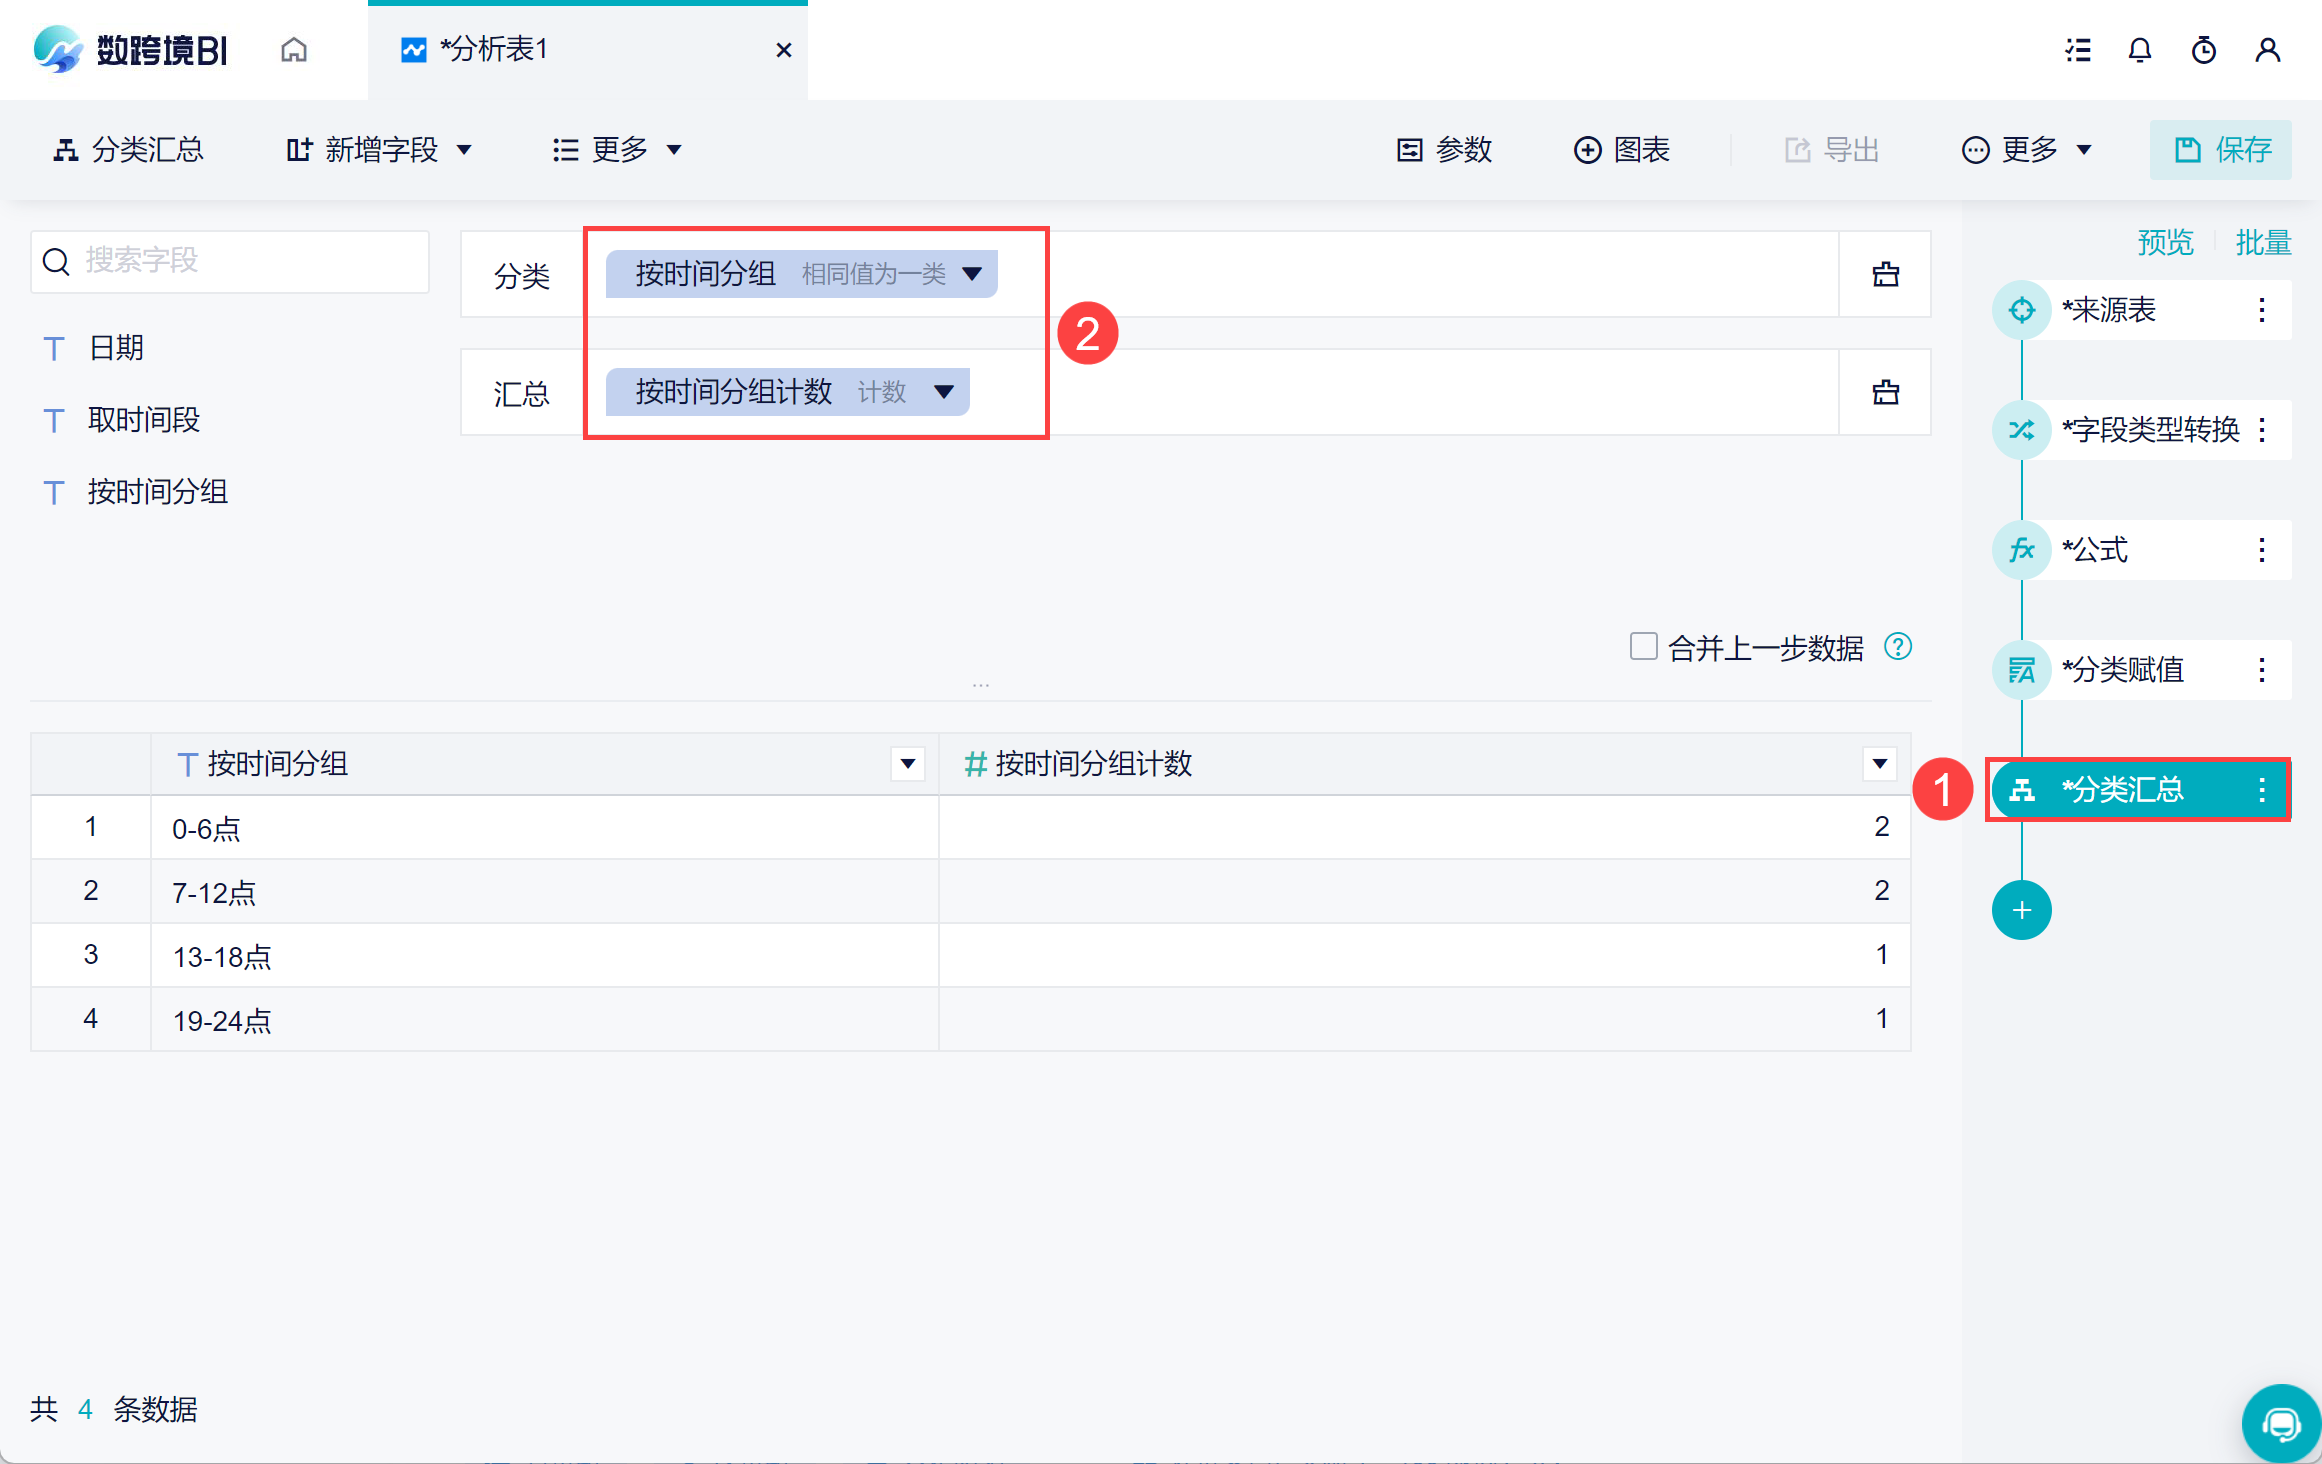This screenshot has height=1464, width=2322.
Task: Click the 保存 button
Action: [2220, 150]
